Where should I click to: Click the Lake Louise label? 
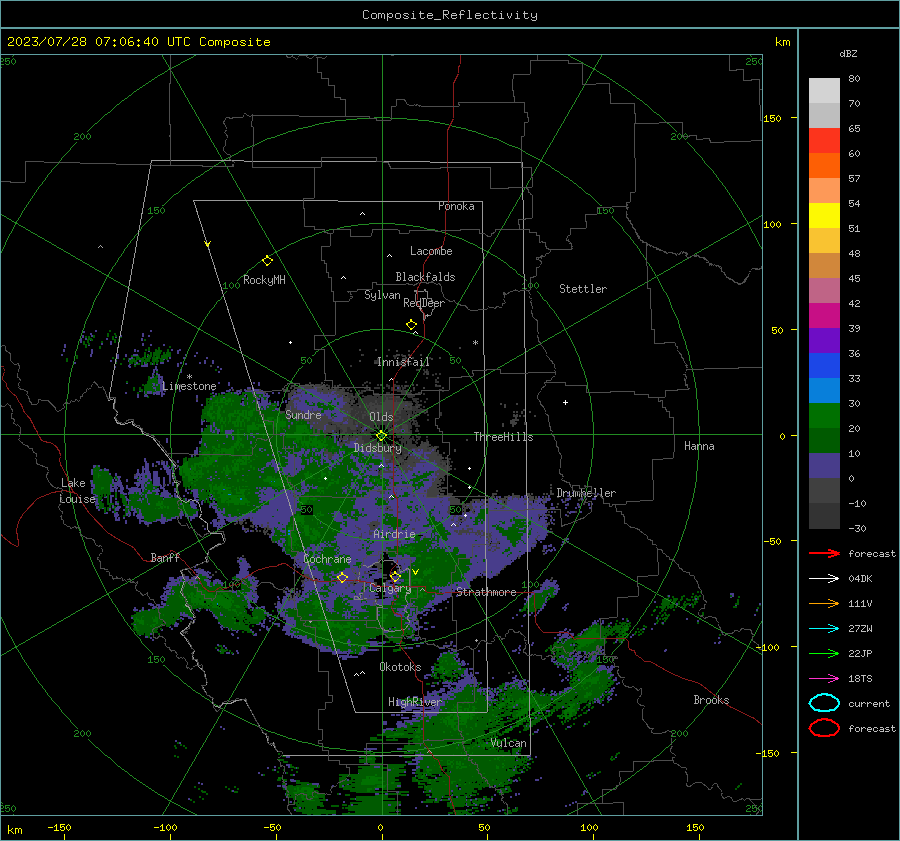pos(77,491)
